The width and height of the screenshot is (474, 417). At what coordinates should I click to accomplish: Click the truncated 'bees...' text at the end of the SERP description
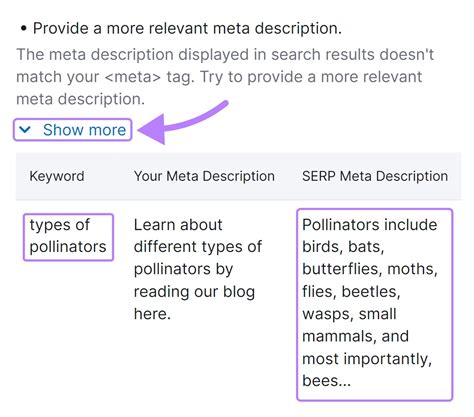(x=326, y=381)
